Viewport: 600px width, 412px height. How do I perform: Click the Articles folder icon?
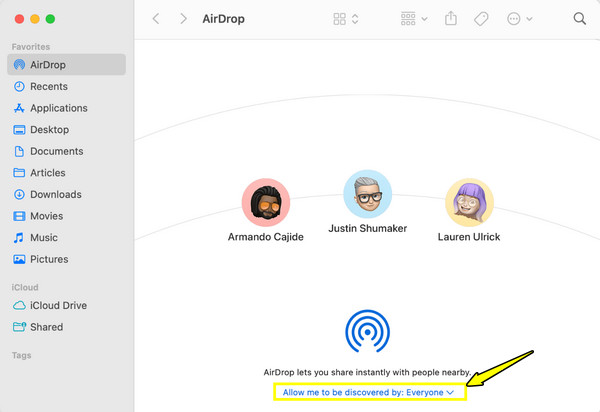(19, 173)
